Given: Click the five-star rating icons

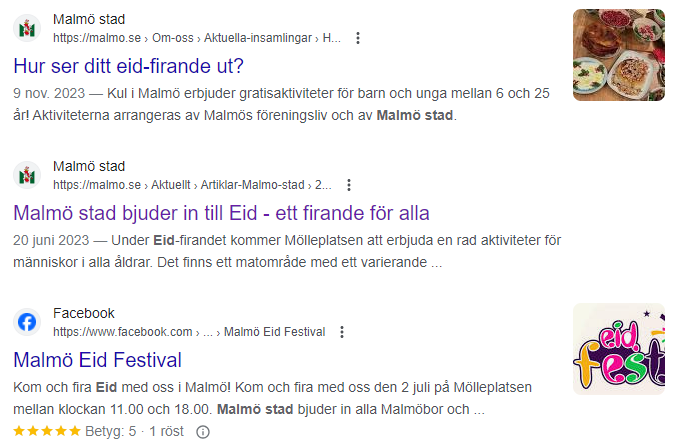Looking at the screenshot, I should coord(48,432).
